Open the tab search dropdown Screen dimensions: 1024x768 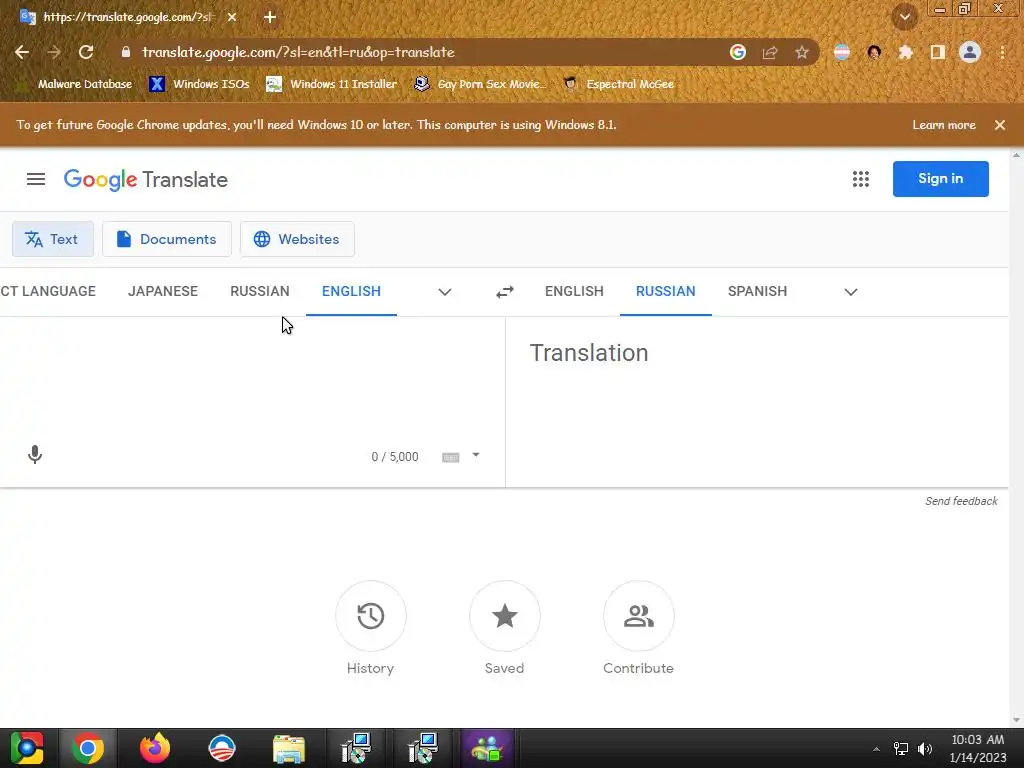905,17
